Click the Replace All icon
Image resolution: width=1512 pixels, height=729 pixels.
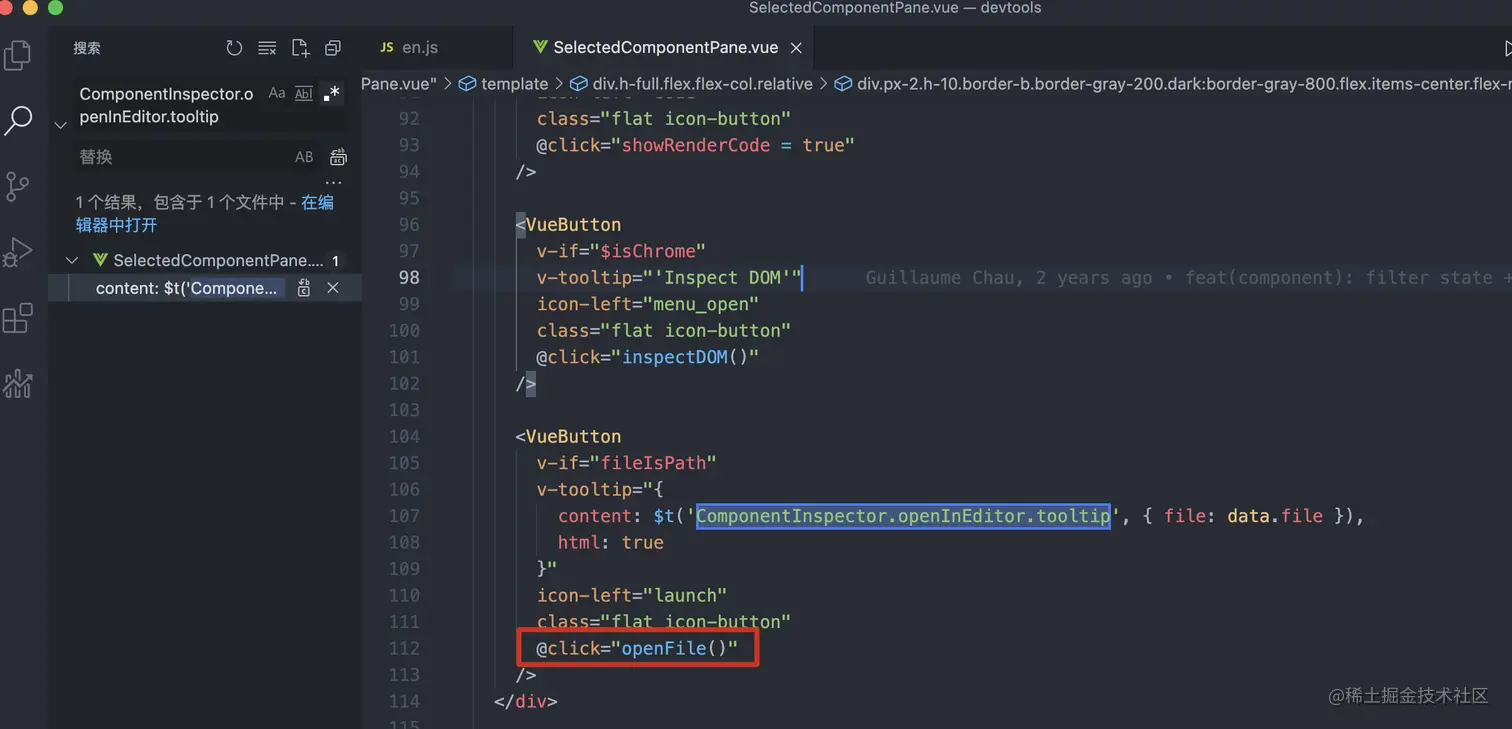(338, 157)
